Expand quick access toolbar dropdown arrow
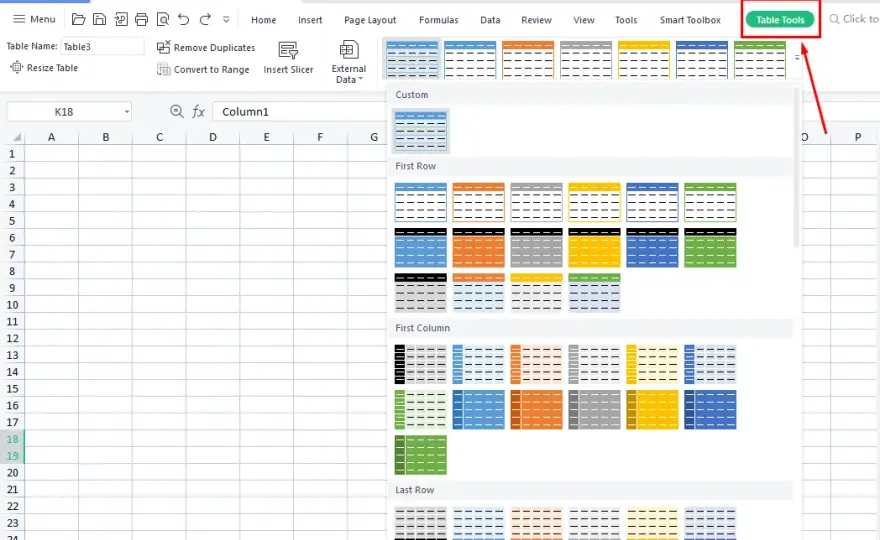 [226, 20]
